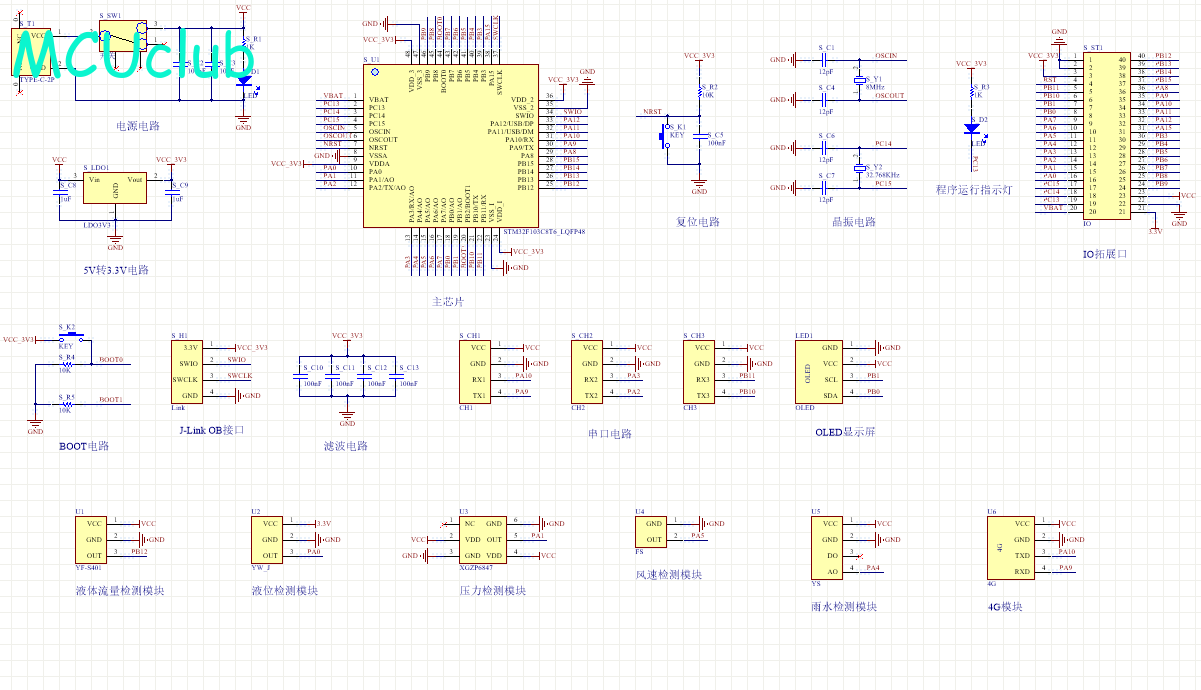Image resolution: width=1201 pixels, height=690 pixels.
Task: Click the IO拓展口 label
Action: point(1105,254)
